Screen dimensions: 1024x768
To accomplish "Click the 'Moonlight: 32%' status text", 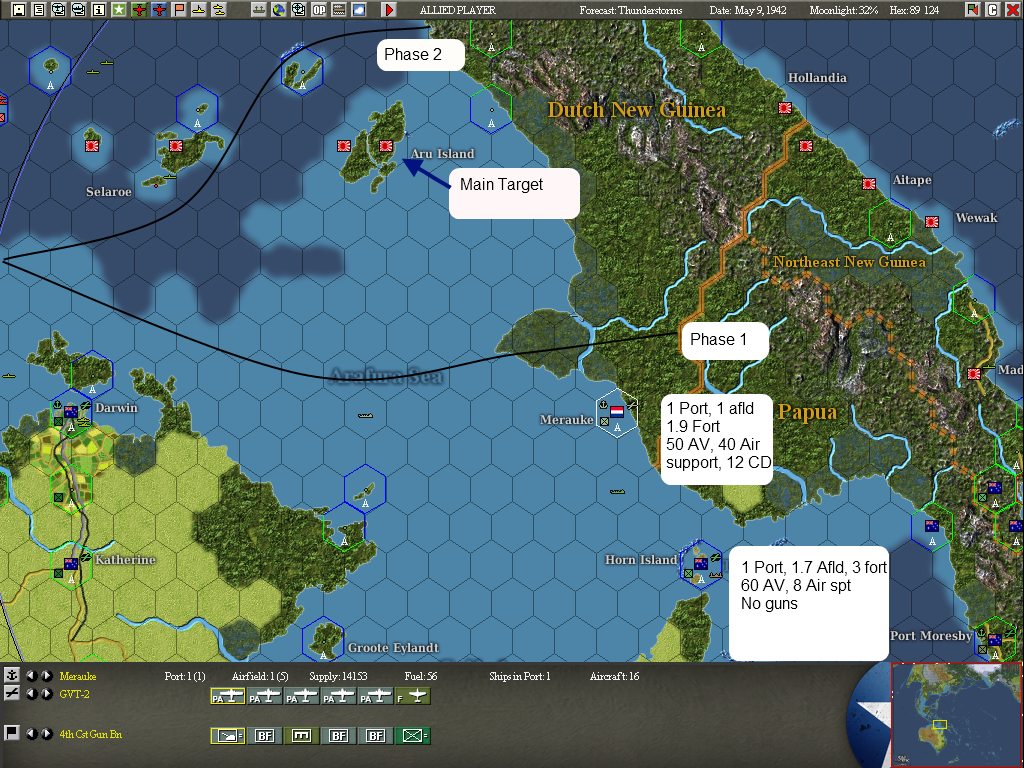I will [x=843, y=10].
